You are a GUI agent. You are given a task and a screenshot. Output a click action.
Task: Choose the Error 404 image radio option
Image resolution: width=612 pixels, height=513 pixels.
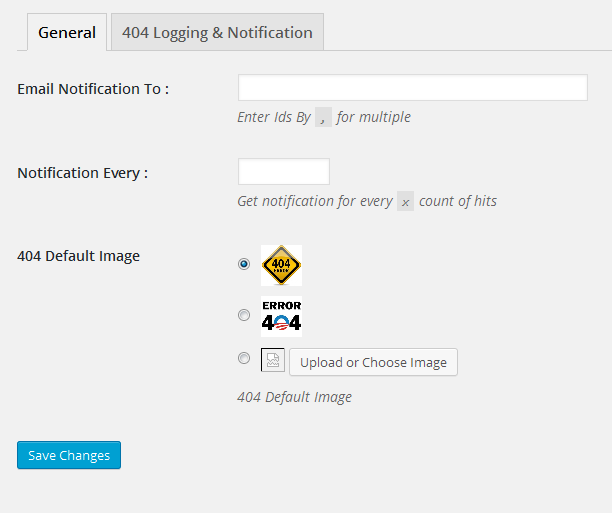pos(244,315)
